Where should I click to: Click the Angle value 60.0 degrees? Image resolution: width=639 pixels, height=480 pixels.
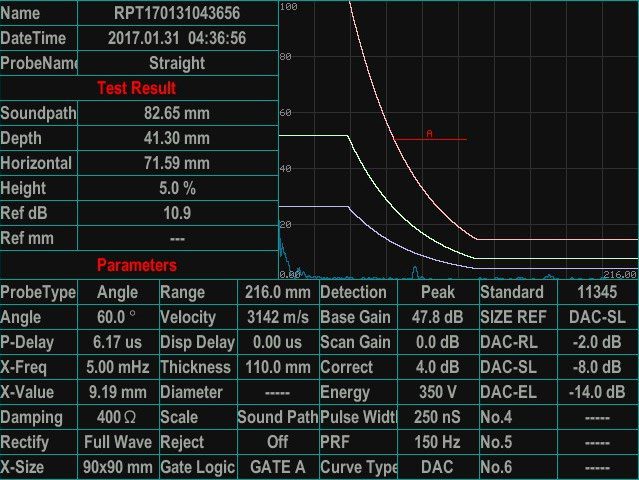point(118,317)
